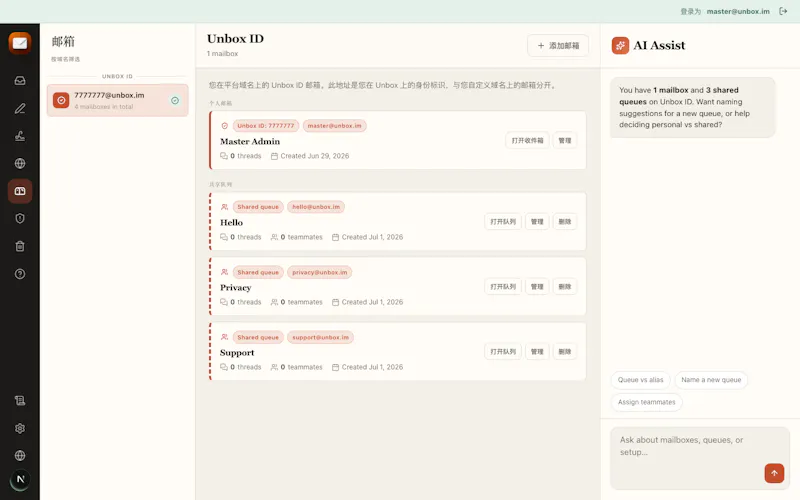Click 删除 delete on the Privacy queue
Image resolution: width=800 pixels, height=500 pixels.
coord(564,287)
